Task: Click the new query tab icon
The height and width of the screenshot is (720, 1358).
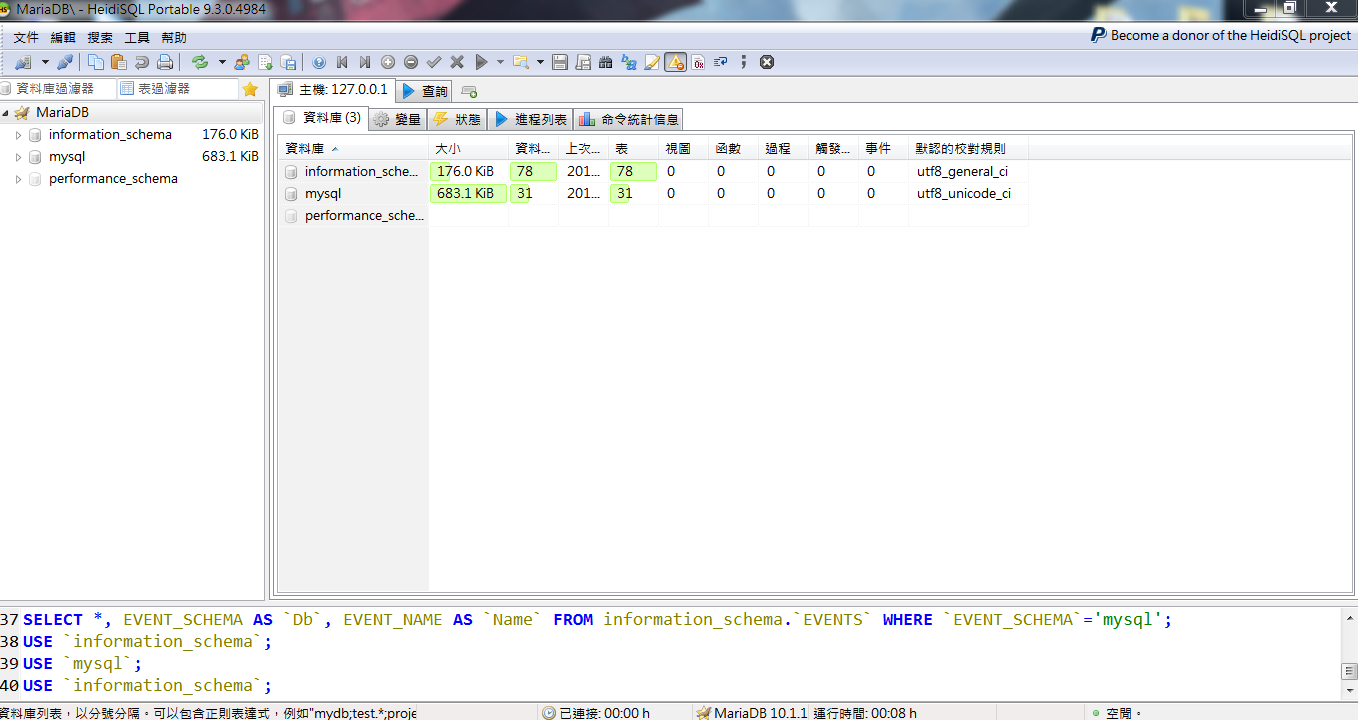Action: [x=468, y=91]
